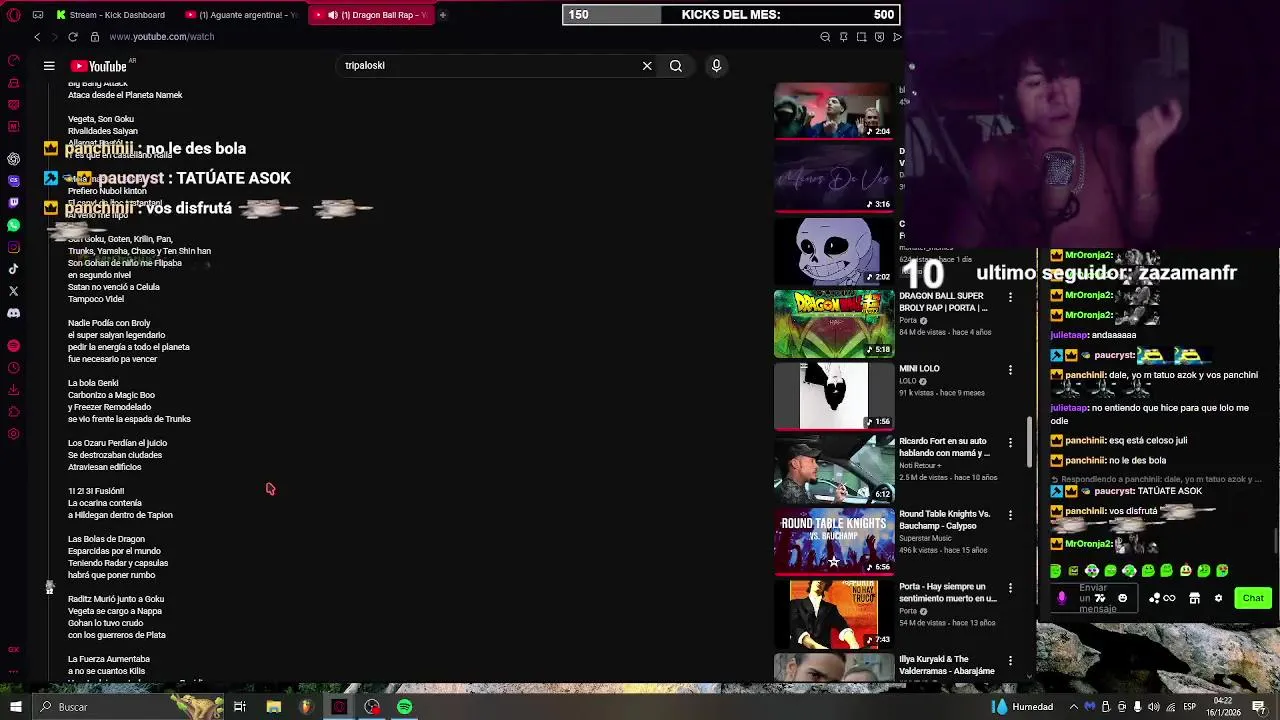Open options for Ricardo Fort video
Image resolution: width=1280 pixels, height=720 pixels.
1010,442
